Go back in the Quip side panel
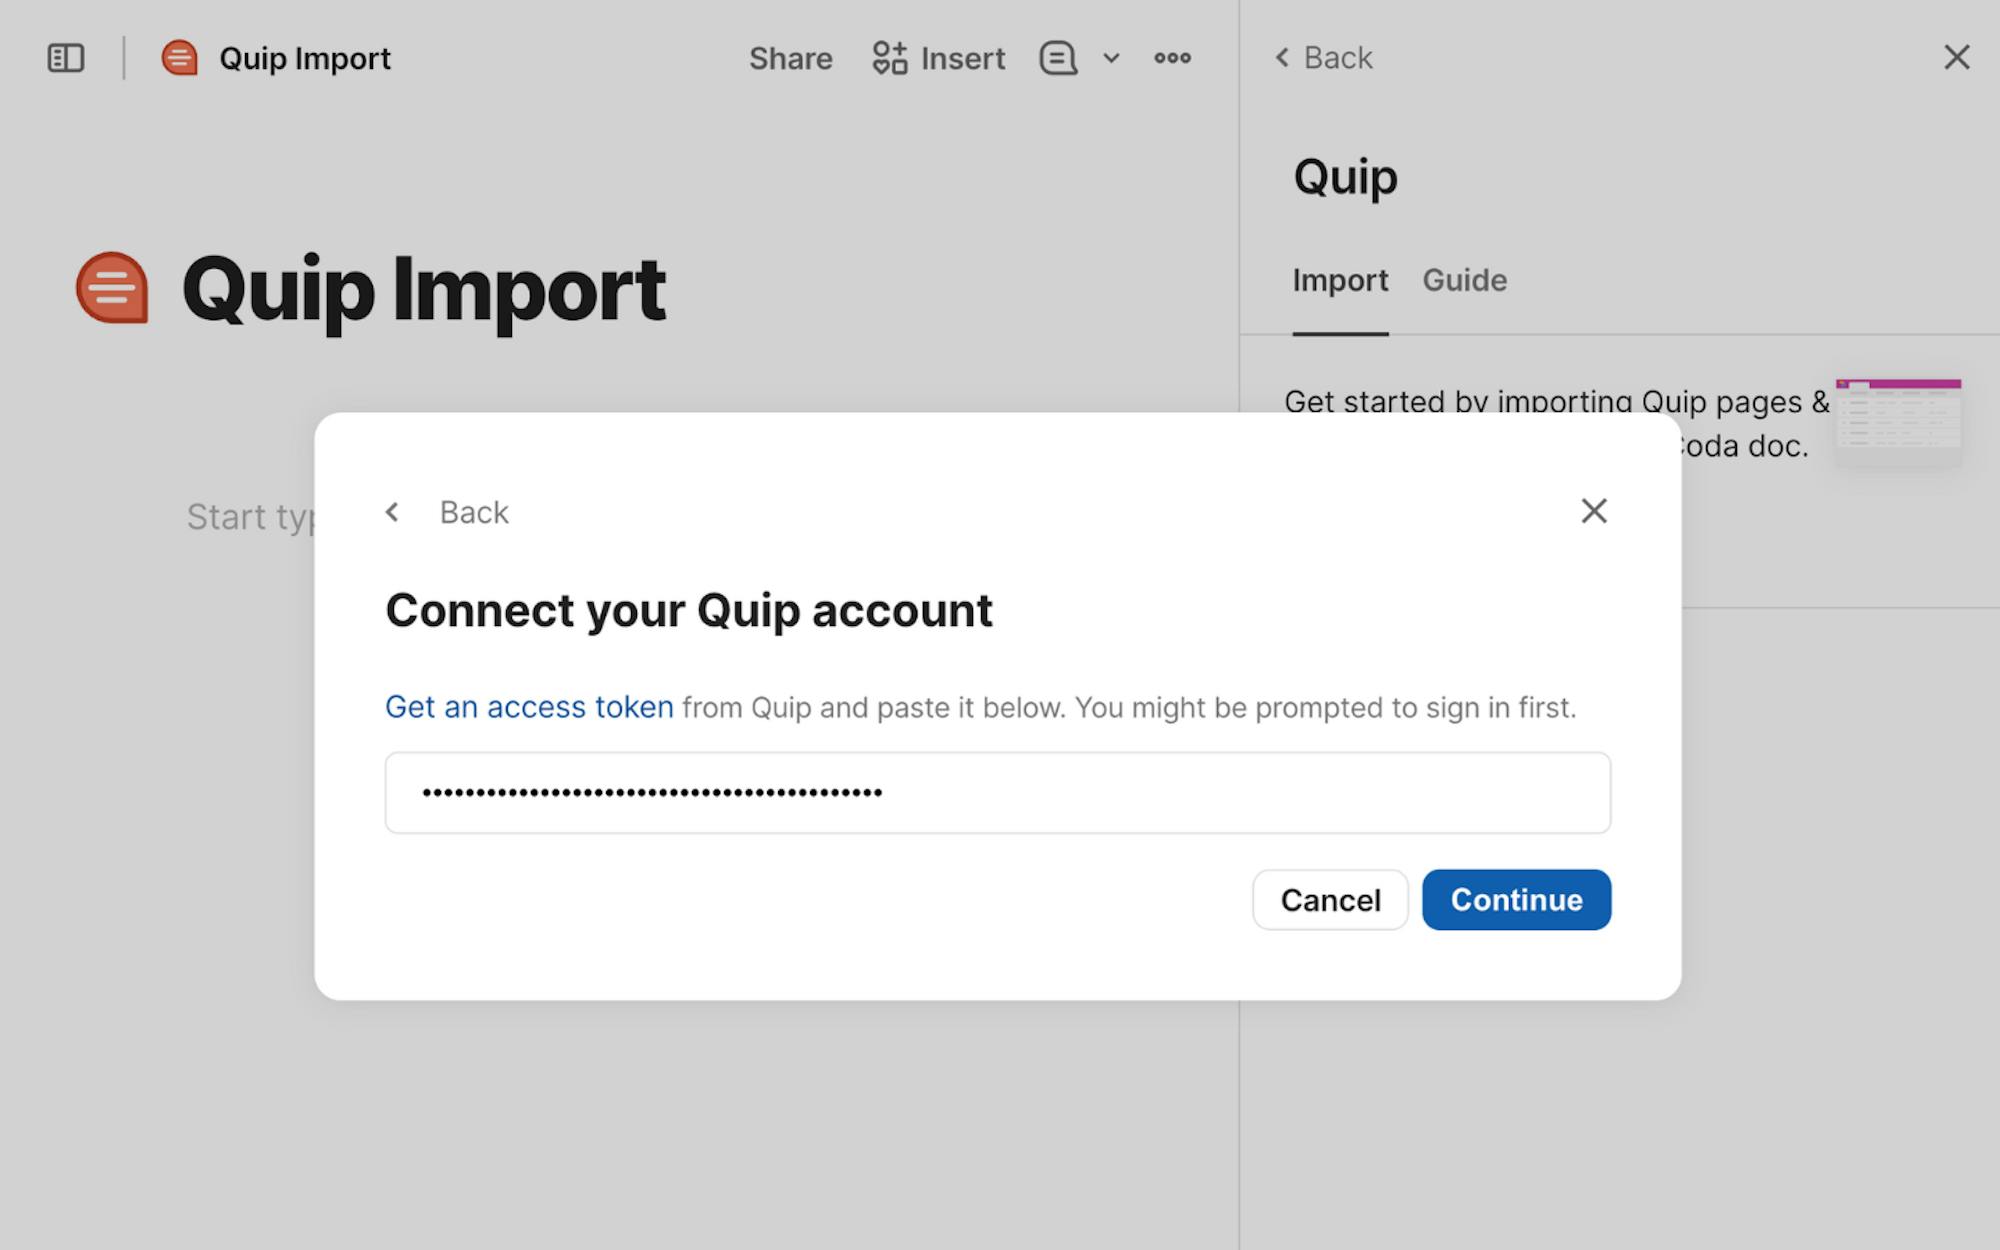This screenshot has height=1250, width=2000. [x=1323, y=58]
